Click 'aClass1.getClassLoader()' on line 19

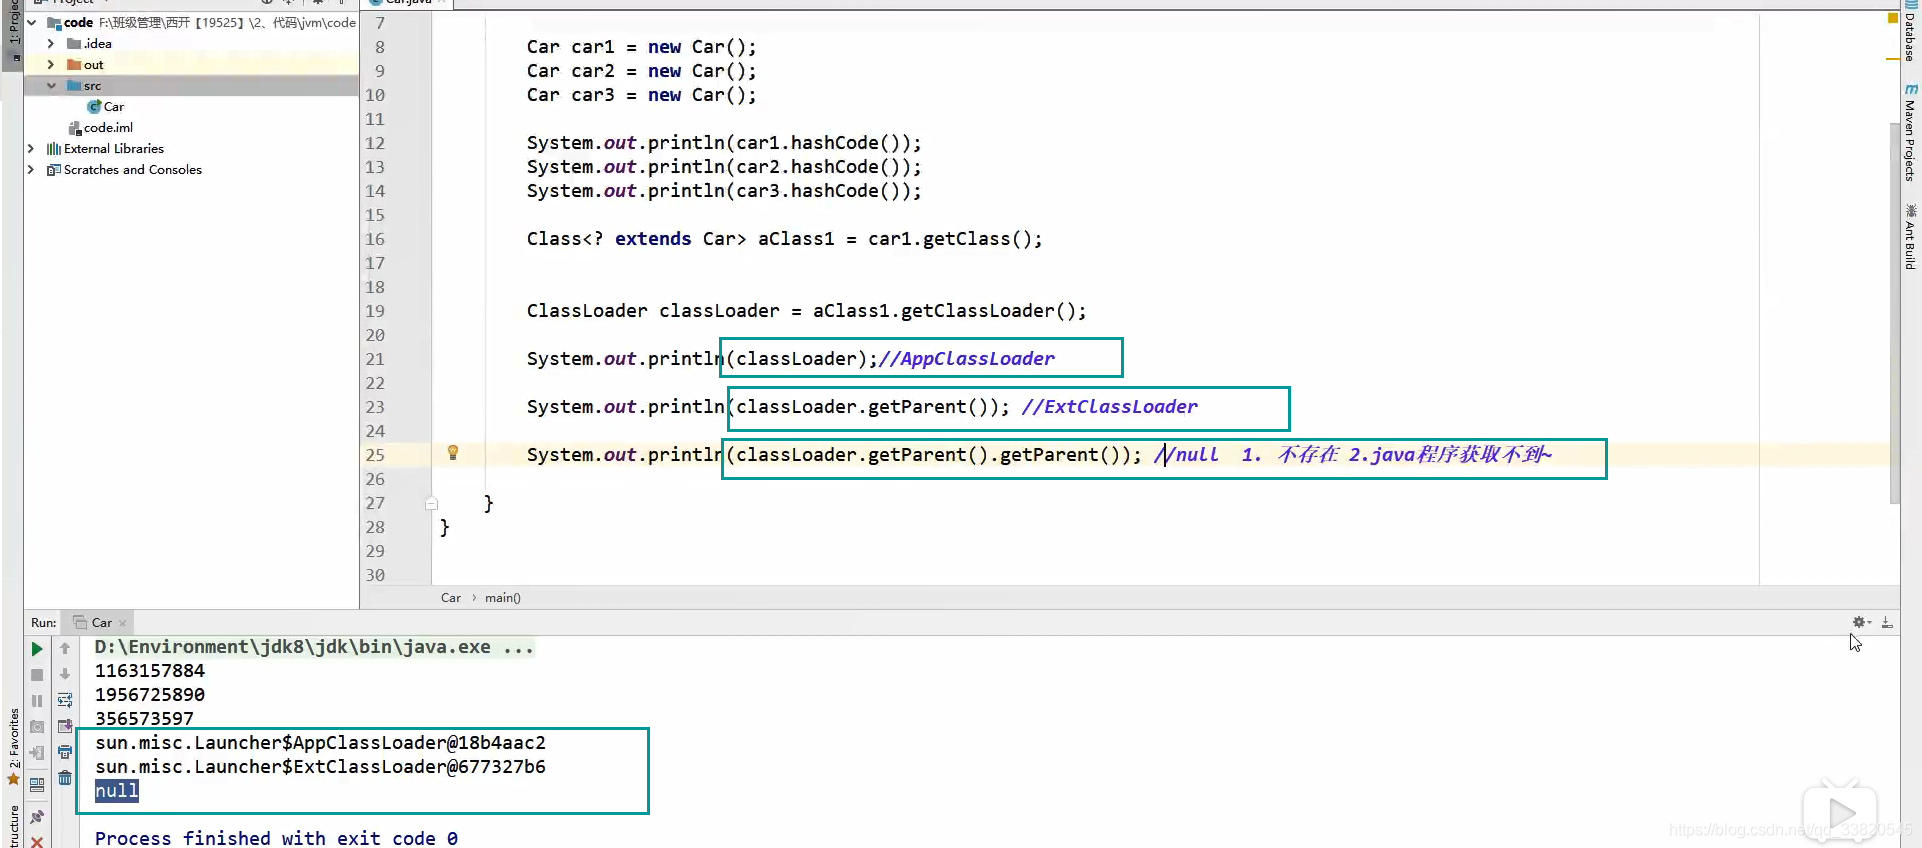pos(944,311)
